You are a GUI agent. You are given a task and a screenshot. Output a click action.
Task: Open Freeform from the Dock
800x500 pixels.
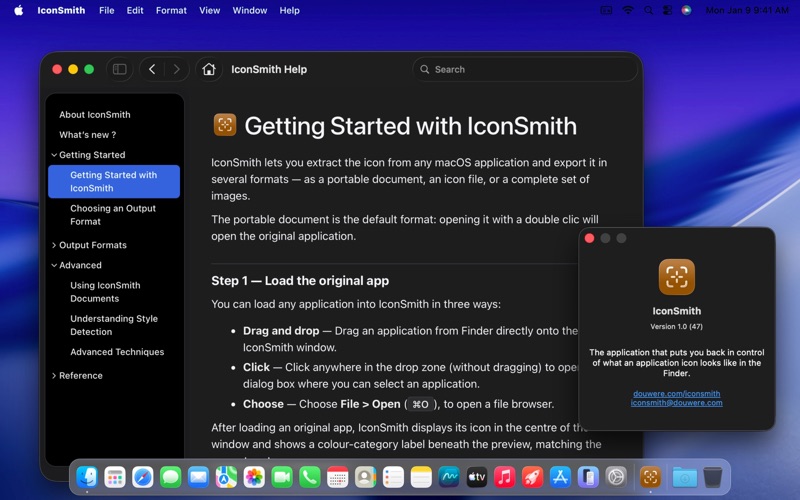[449, 477]
